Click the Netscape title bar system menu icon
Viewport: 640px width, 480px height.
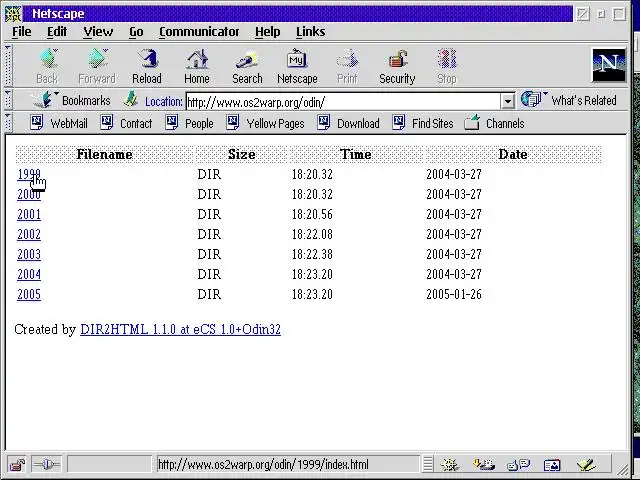(x=13, y=13)
